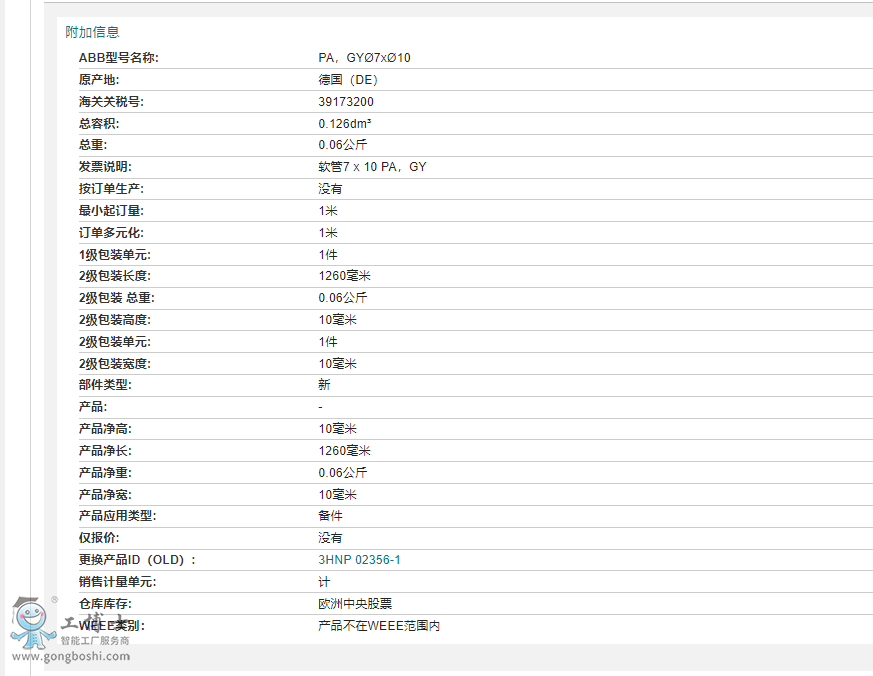Screen dimensions: 873x676
Task: Select the 最小起订量 label
Action: click(x=111, y=210)
